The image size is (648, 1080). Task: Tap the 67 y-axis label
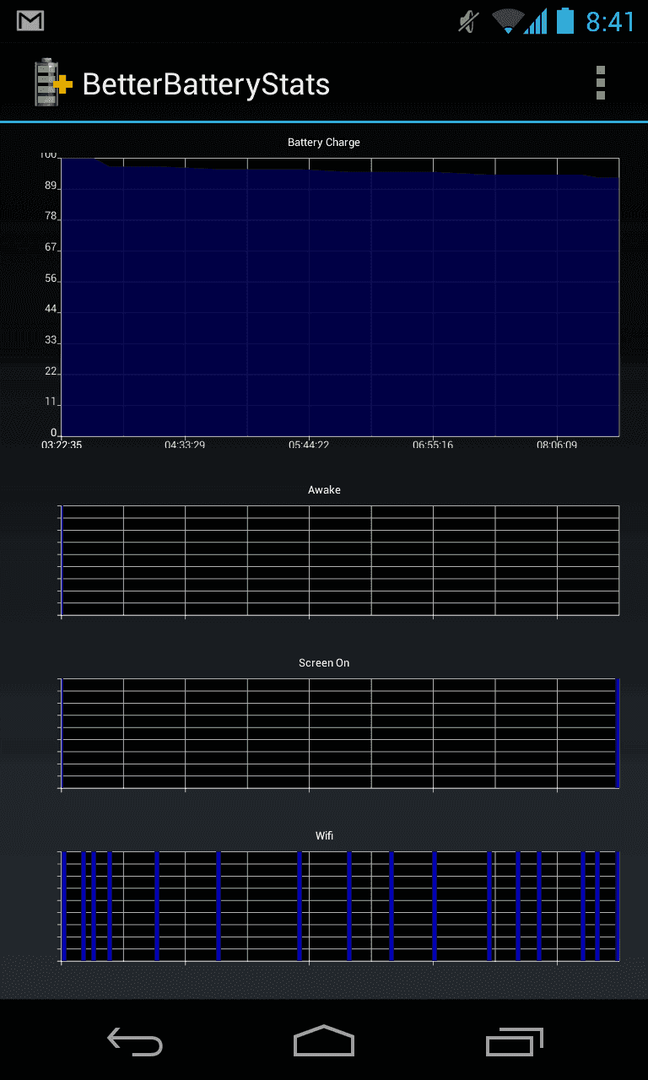click(50, 248)
